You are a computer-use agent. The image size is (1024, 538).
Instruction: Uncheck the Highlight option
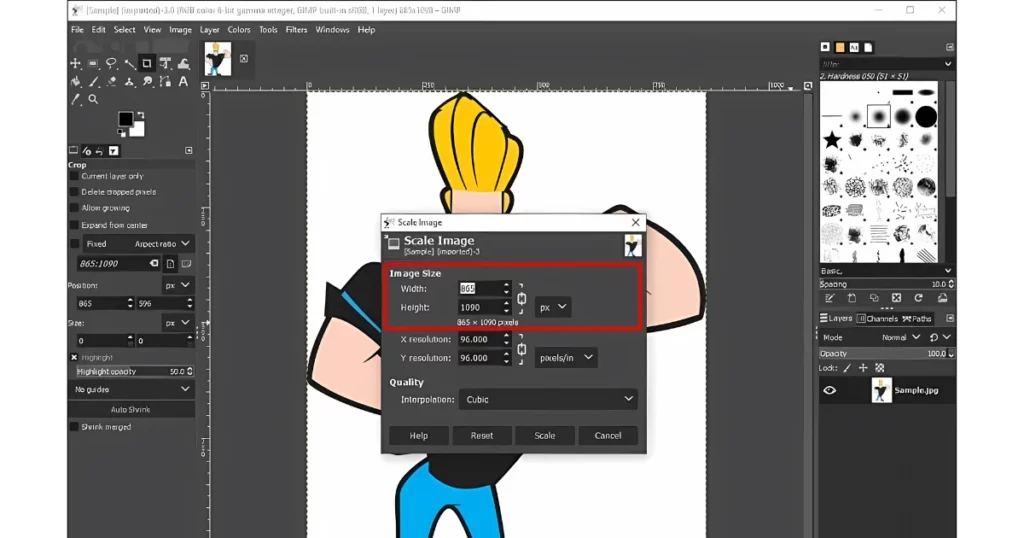click(74, 358)
